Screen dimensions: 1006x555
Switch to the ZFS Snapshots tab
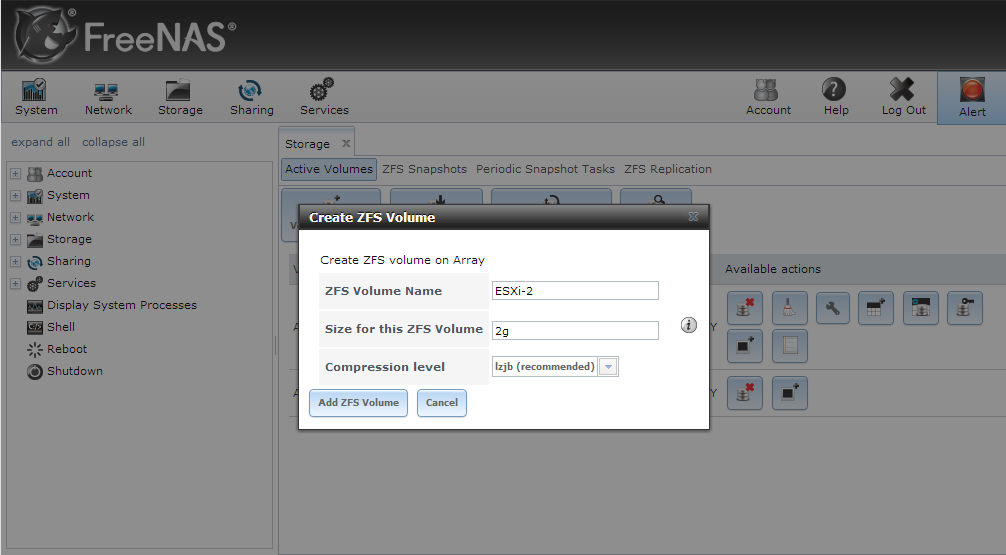tap(424, 169)
